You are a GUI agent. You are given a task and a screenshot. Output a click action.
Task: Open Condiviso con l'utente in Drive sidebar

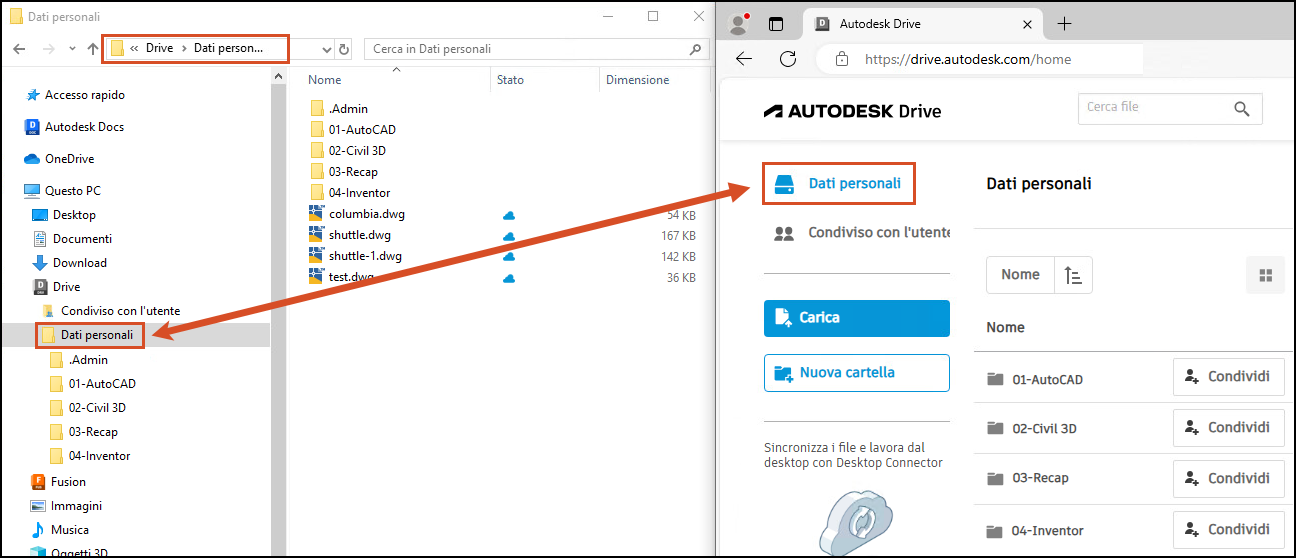pyautogui.click(x=862, y=233)
